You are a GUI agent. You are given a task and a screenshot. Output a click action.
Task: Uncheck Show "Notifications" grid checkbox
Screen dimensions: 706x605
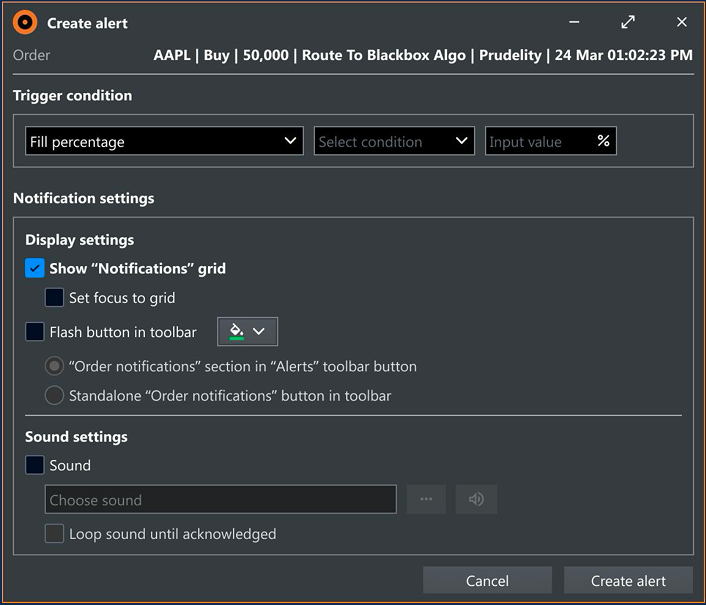click(35, 268)
